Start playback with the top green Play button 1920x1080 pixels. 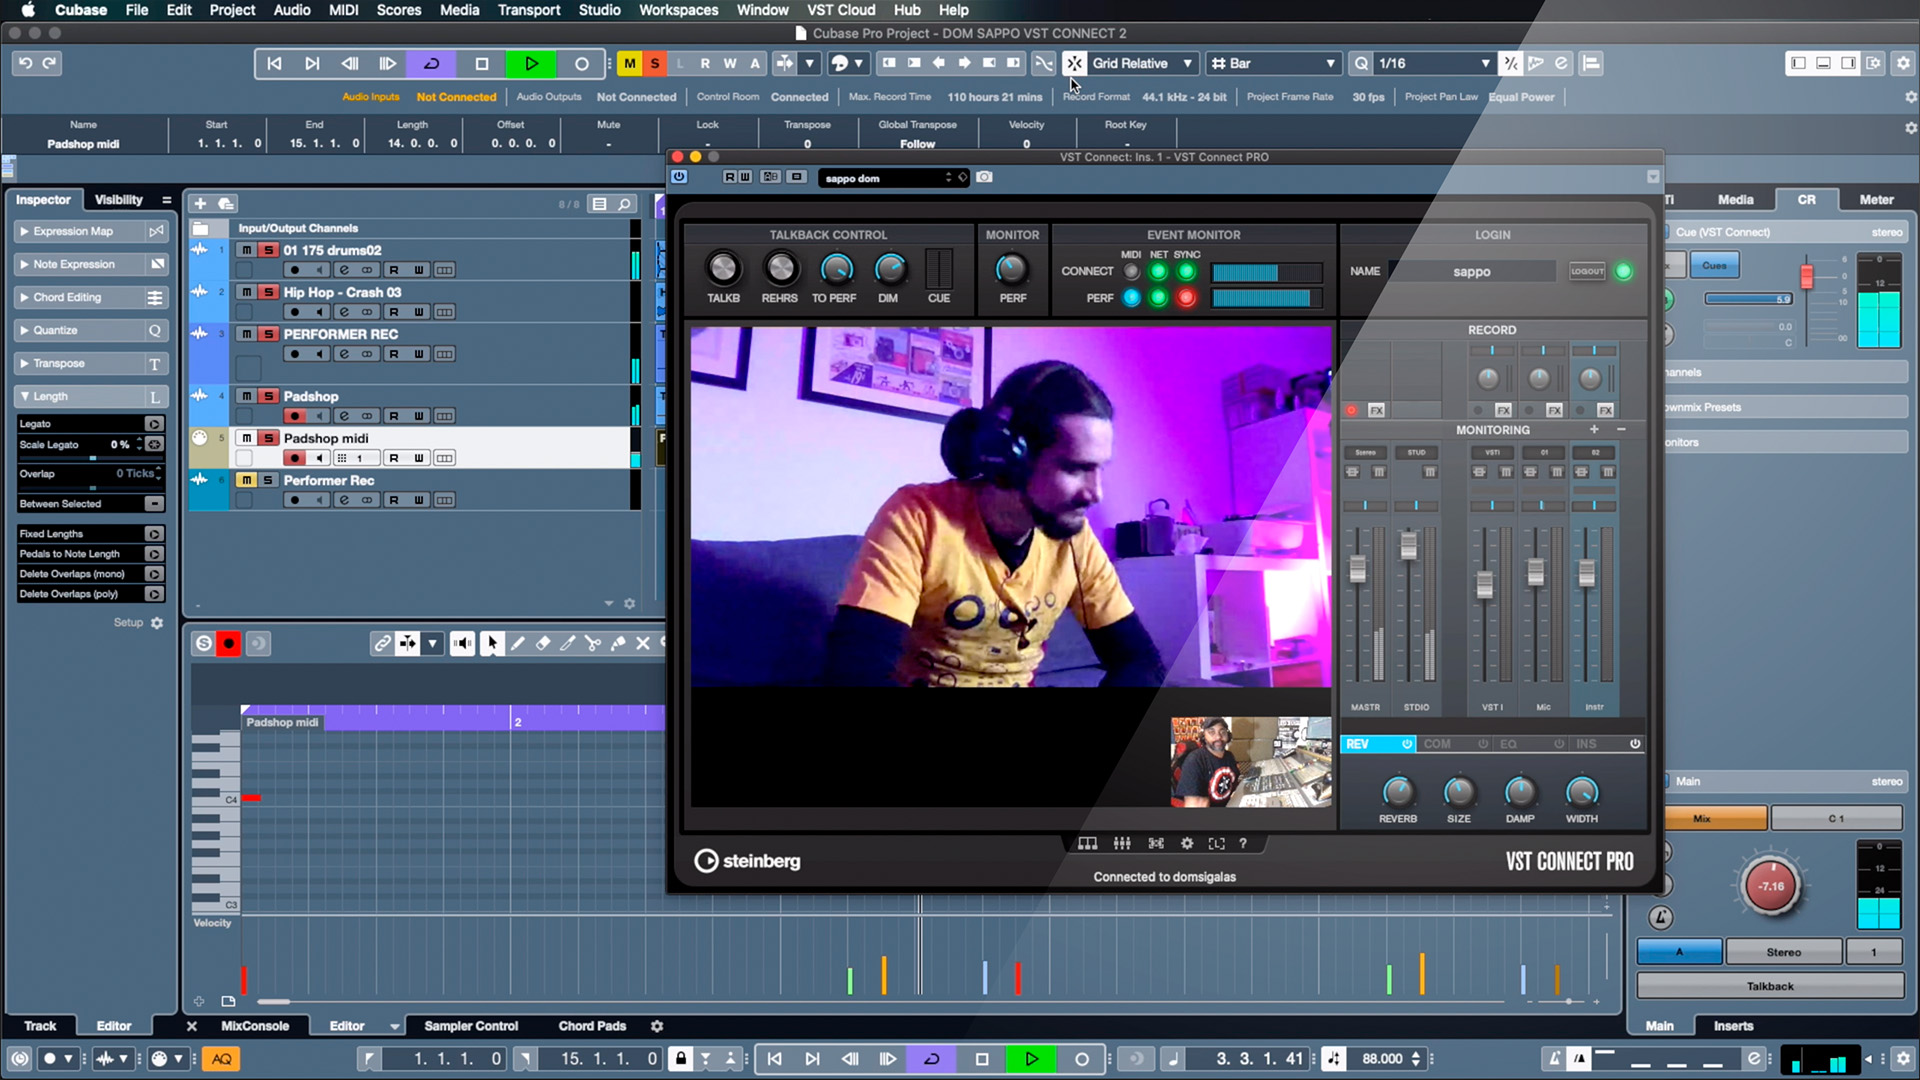pos(531,63)
